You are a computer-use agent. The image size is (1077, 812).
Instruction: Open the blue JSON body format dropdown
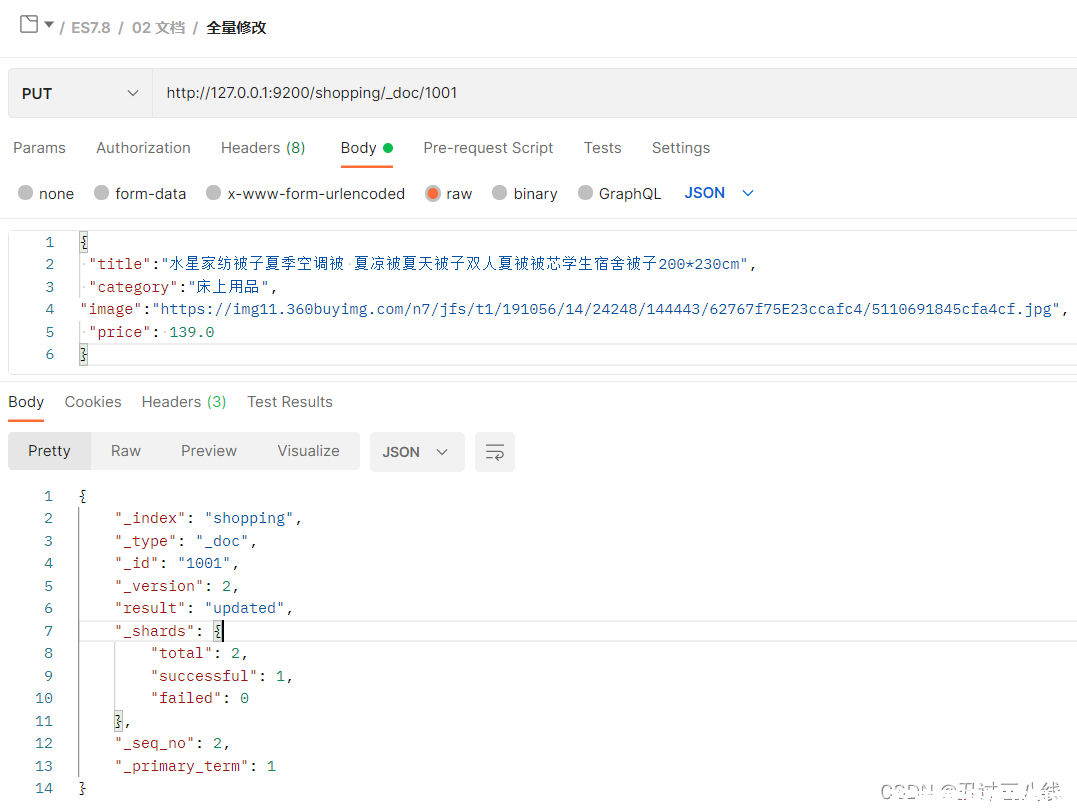coord(718,193)
